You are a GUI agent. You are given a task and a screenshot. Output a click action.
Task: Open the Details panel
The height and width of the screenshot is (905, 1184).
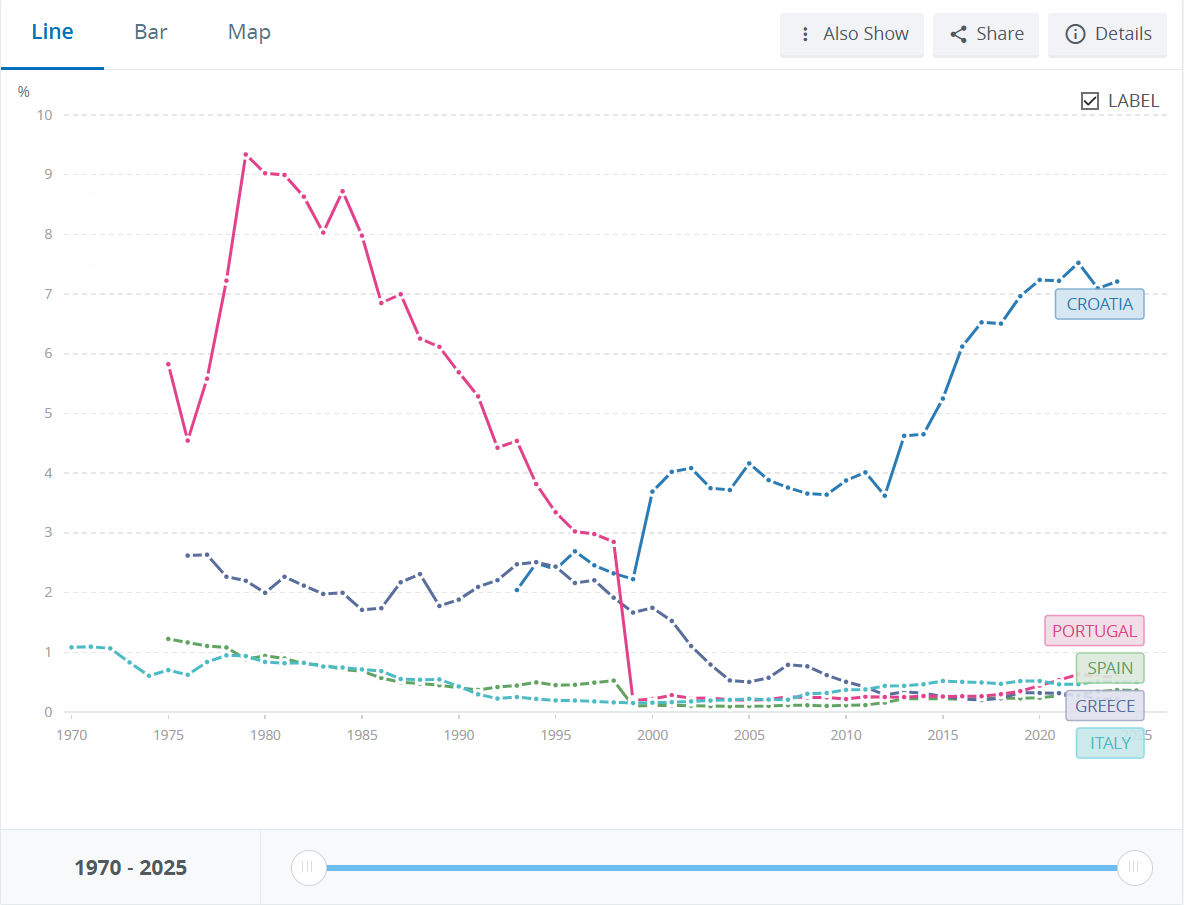click(x=1107, y=35)
